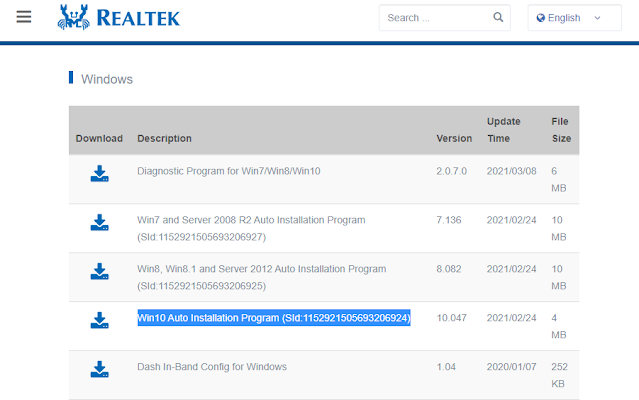Click the 252 KB file size

point(560,375)
